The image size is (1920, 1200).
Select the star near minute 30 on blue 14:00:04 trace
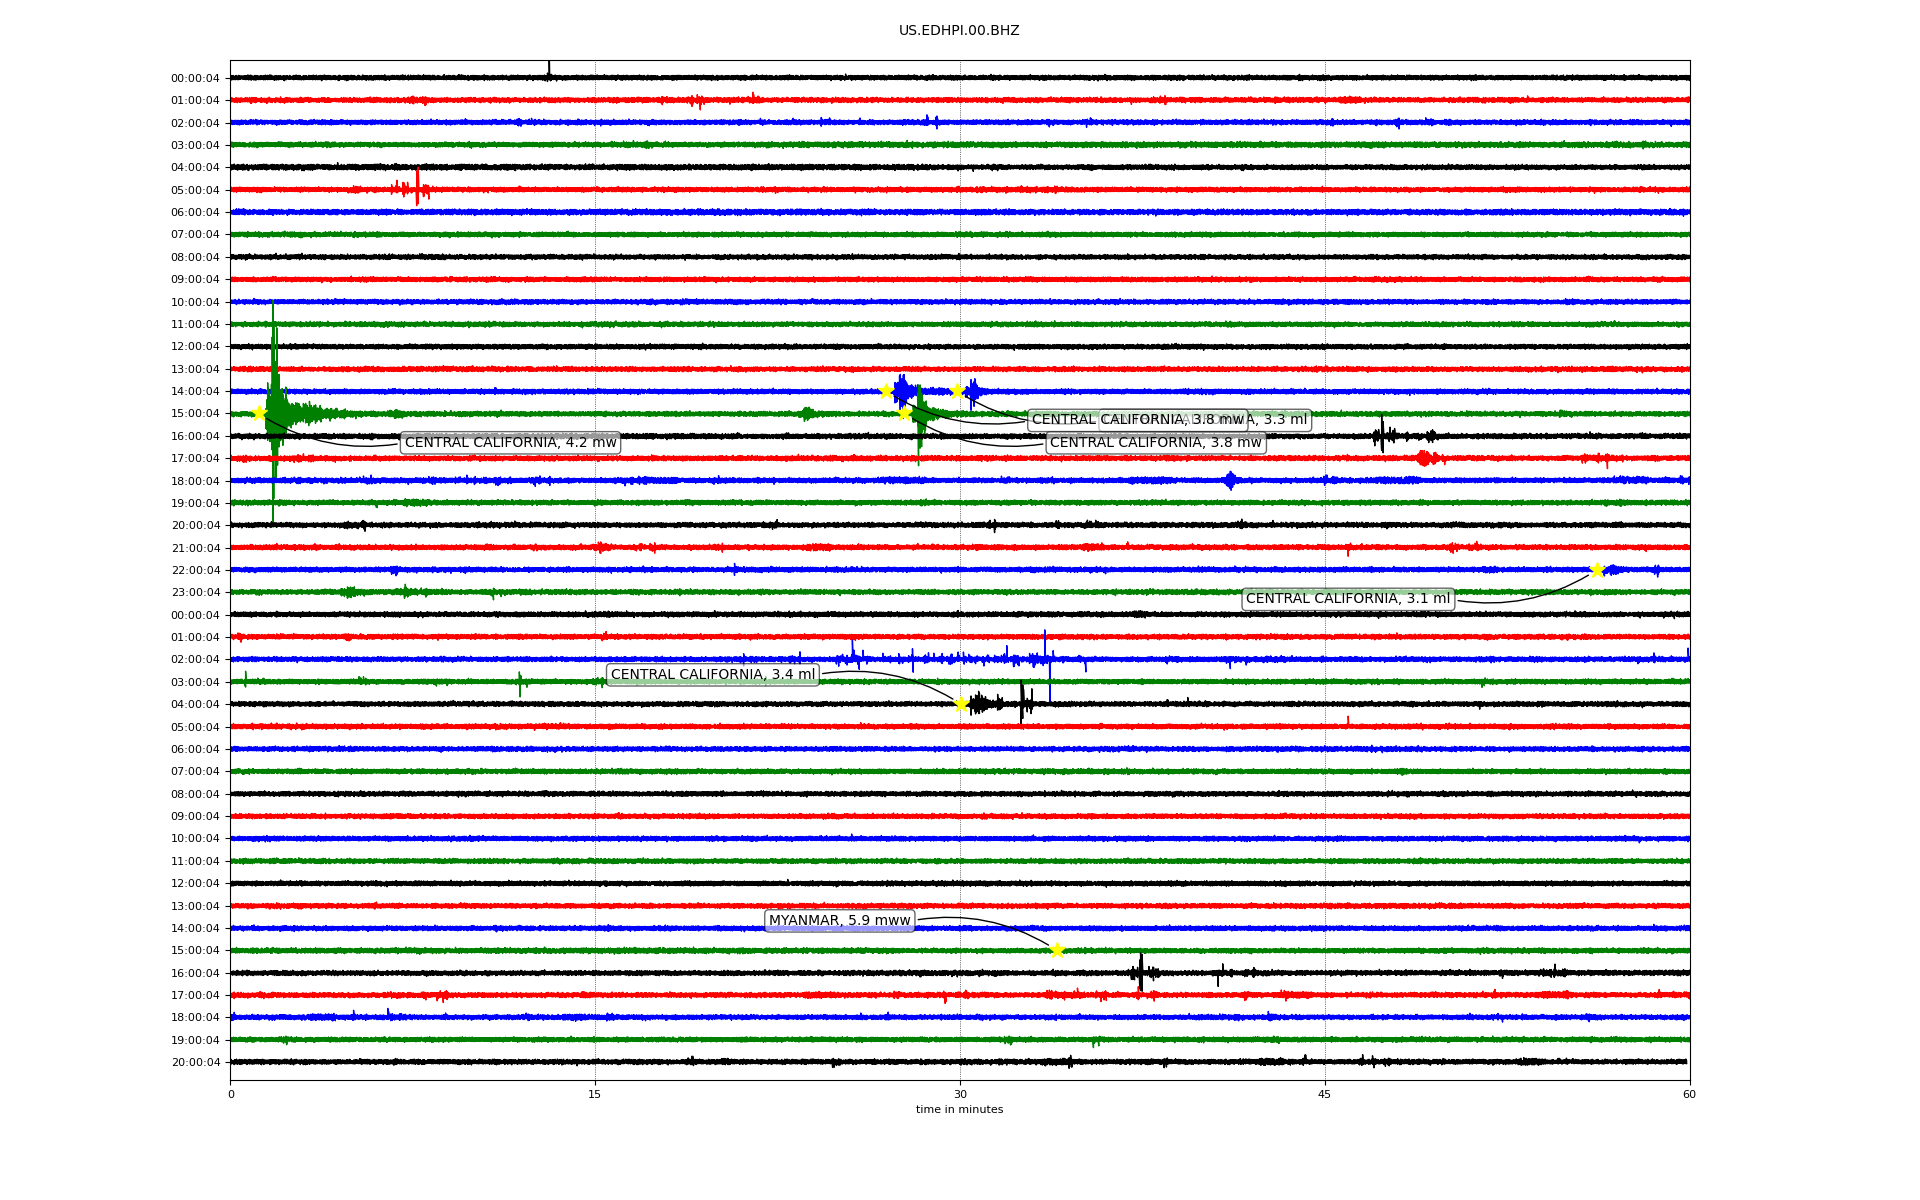pyautogui.click(x=957, y=390)
